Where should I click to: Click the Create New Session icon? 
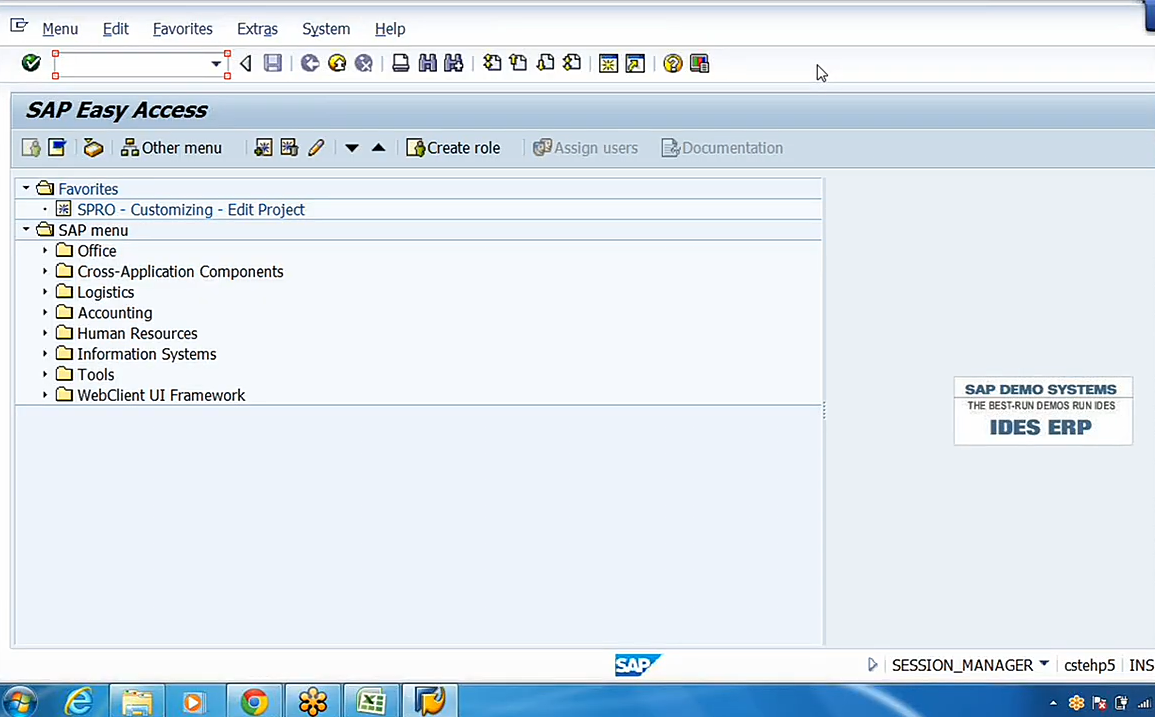pyautogui.click(x=608, y=63)
